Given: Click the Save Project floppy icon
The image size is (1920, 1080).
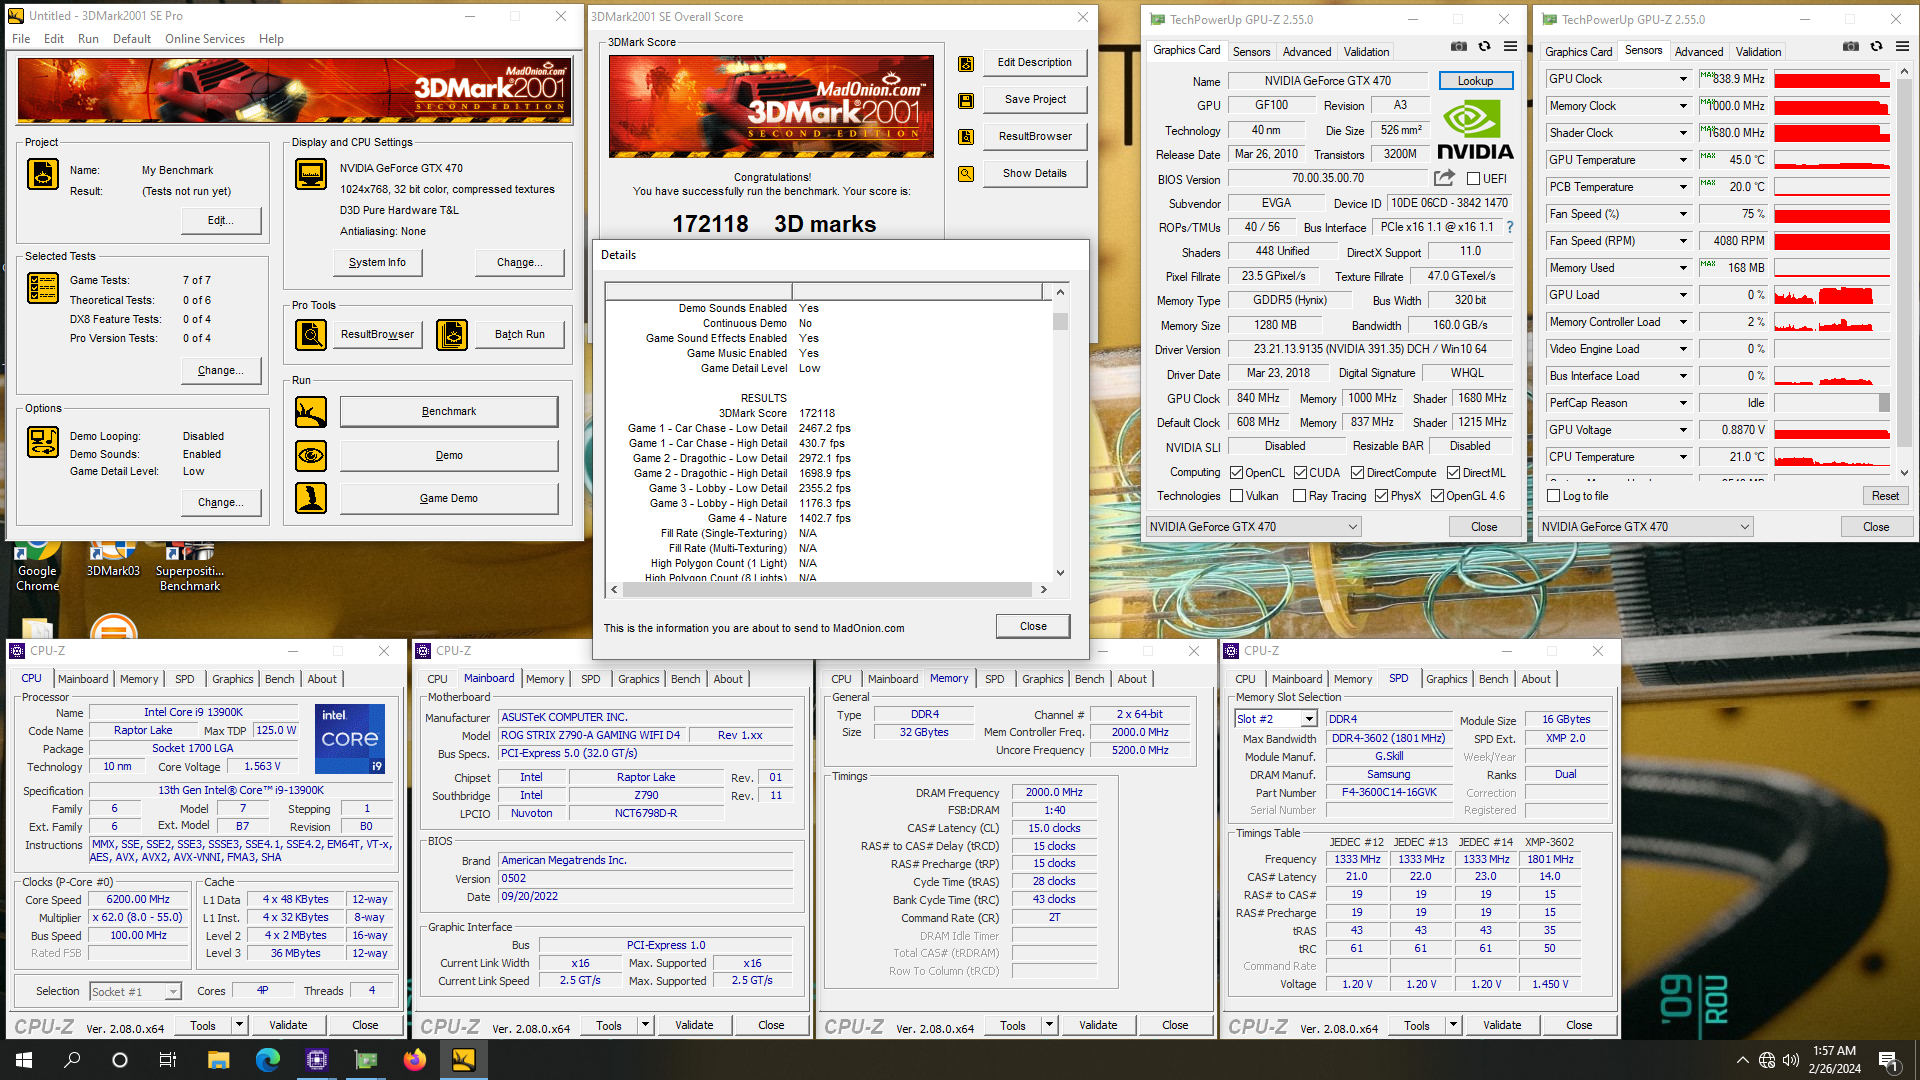Looking at the screenshot, I should (x=966, y=100).
